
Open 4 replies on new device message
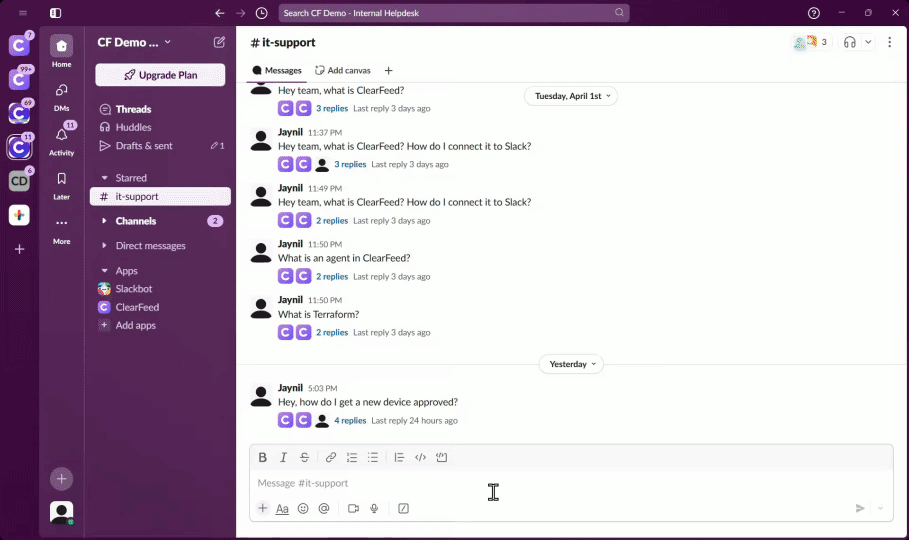tap(350, 421)
